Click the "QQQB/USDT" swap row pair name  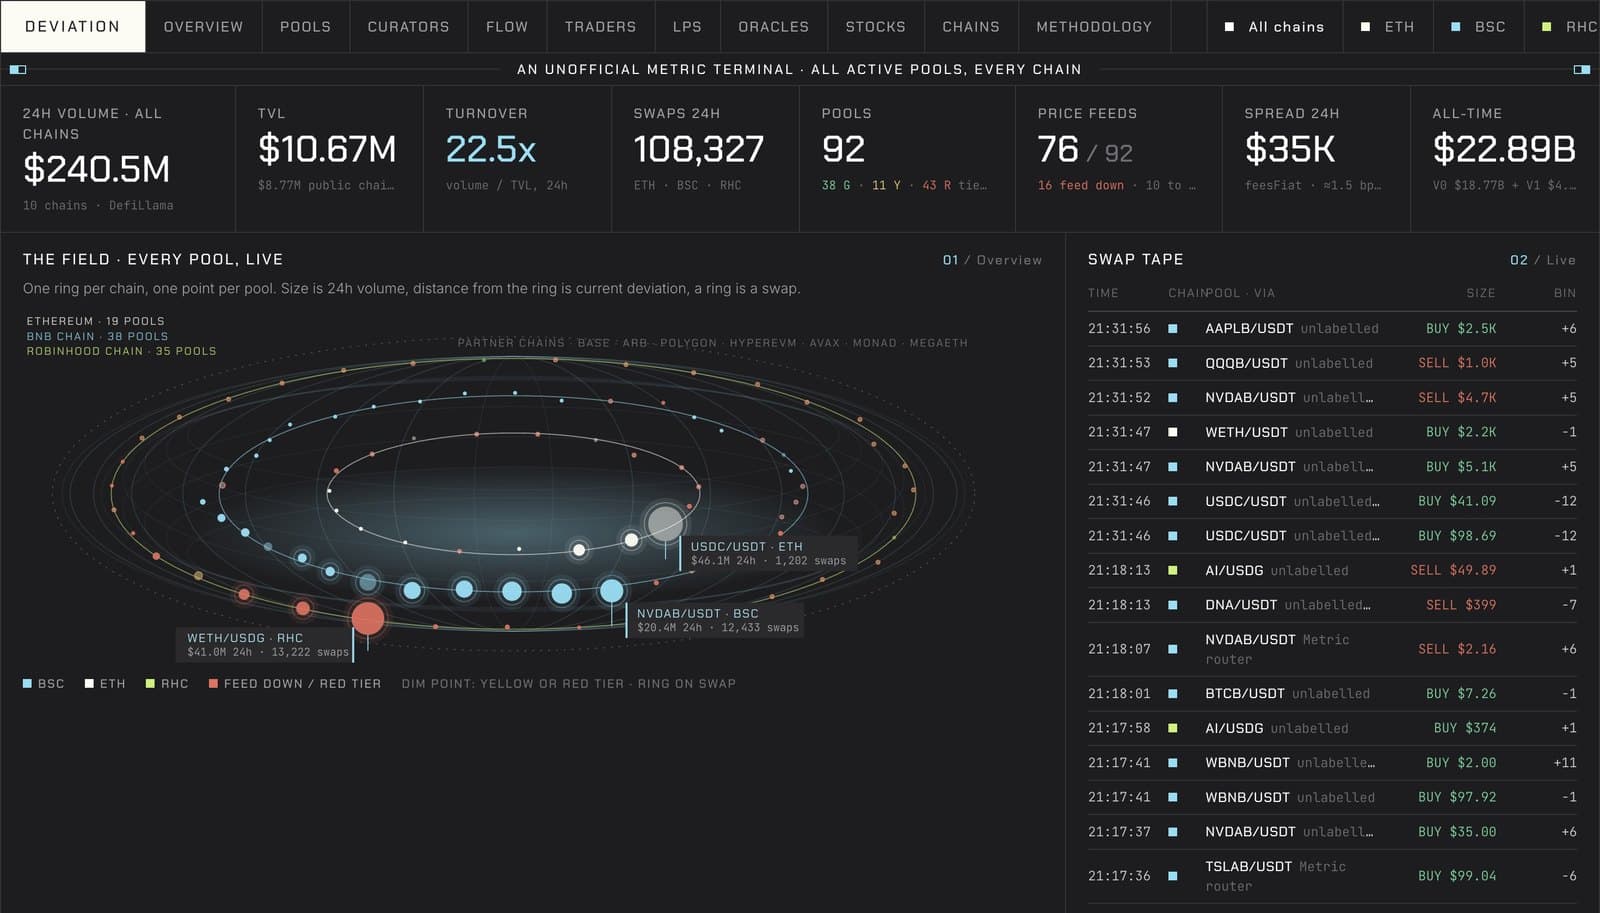(1246, 363)
